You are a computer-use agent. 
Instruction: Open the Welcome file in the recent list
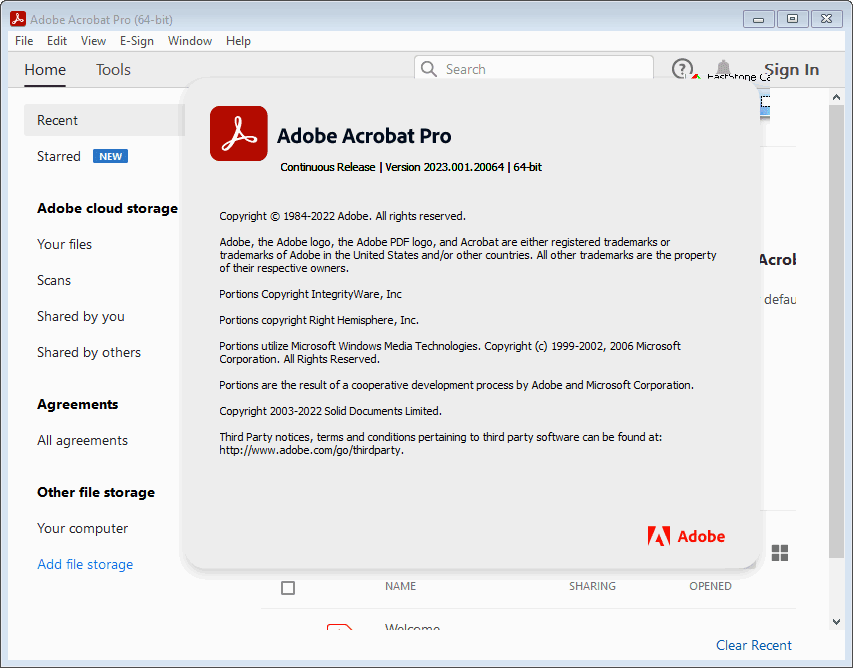(412, 627)
